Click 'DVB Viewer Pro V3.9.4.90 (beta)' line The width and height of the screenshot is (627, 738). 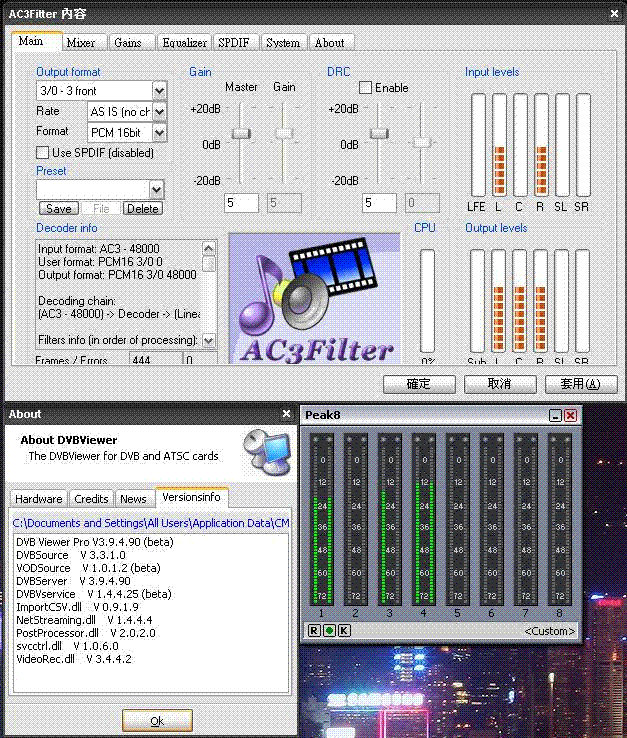(x=95, y=542)
